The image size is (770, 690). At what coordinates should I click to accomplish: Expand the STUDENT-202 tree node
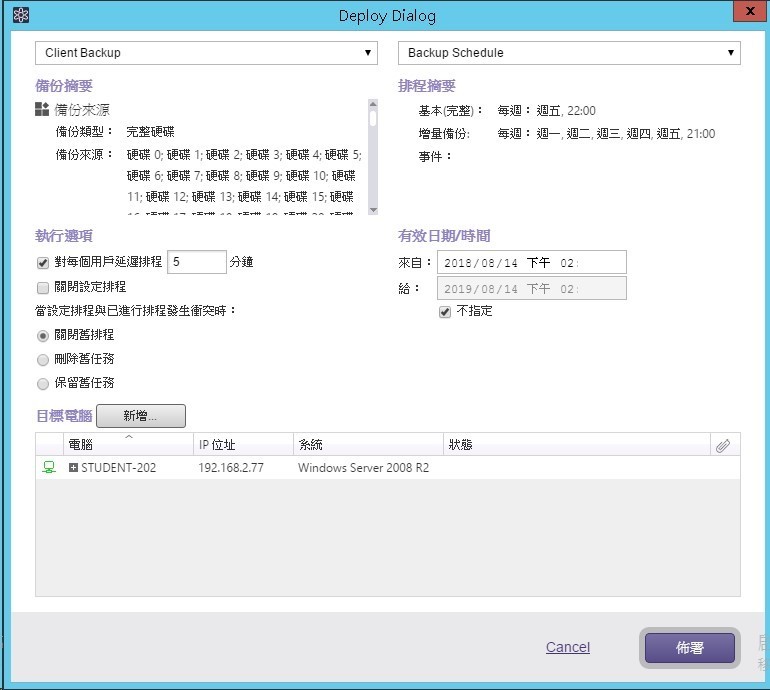pyautogui.click(x=73, y=468)
